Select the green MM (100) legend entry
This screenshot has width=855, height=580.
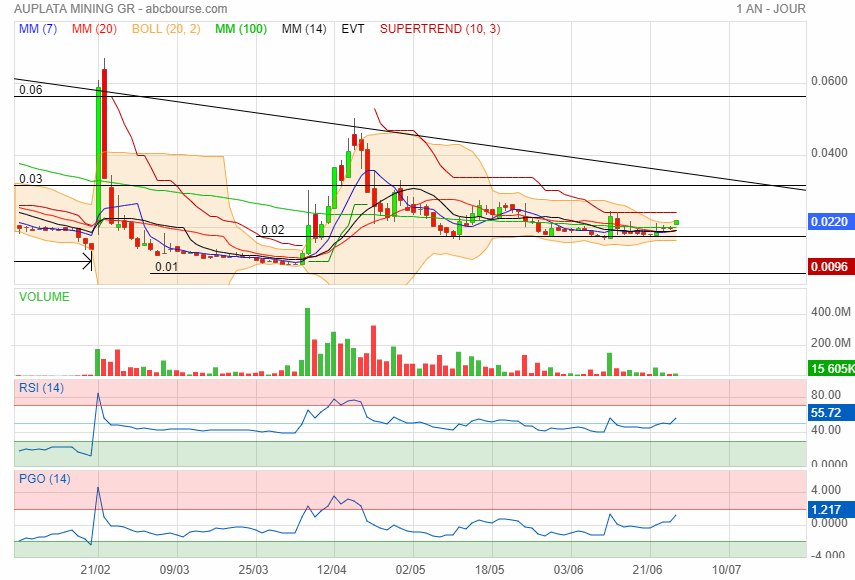(x=240, y=29)
